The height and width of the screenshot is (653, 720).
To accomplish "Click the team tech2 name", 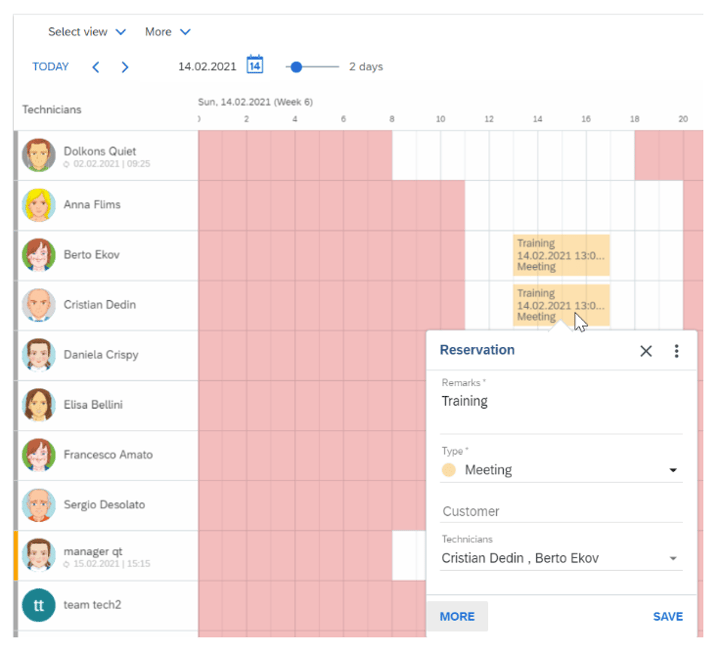I will pos(92,605).
